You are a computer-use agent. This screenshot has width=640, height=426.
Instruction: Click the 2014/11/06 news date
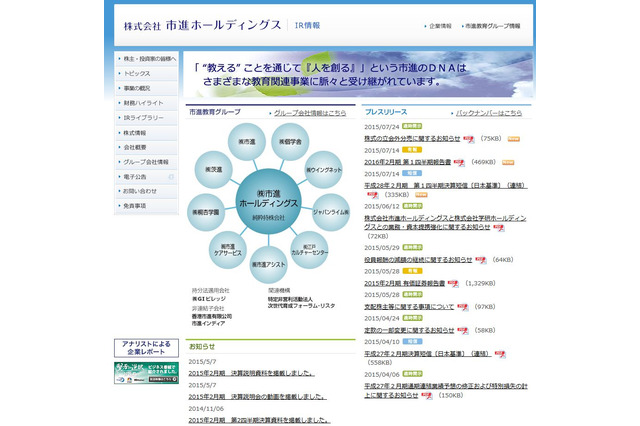point(206,408)
